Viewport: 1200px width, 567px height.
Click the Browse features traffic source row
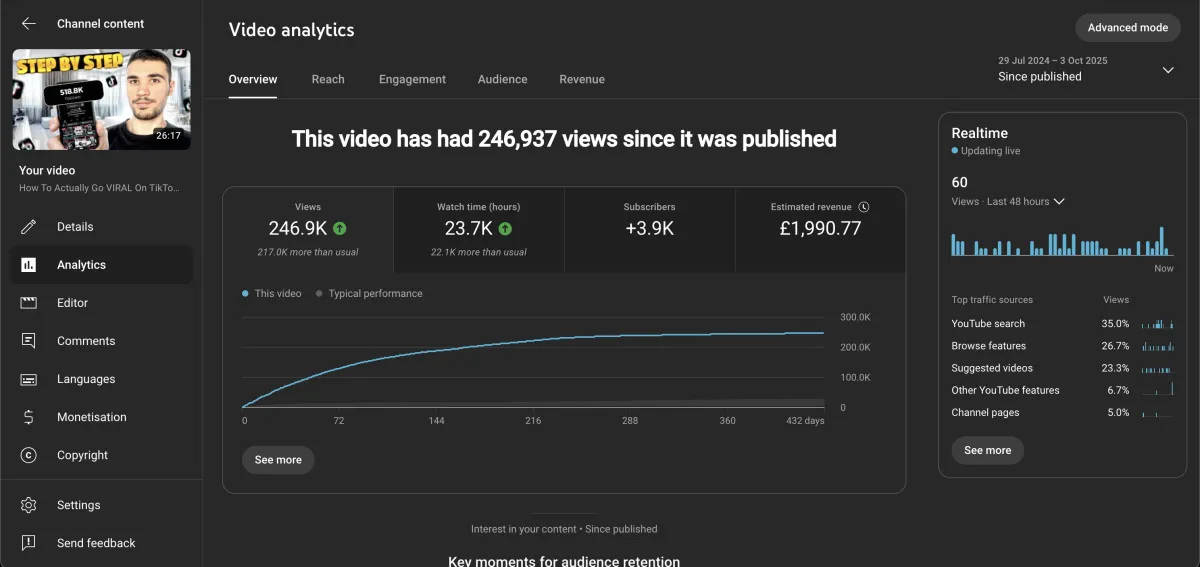[1063, 346]
